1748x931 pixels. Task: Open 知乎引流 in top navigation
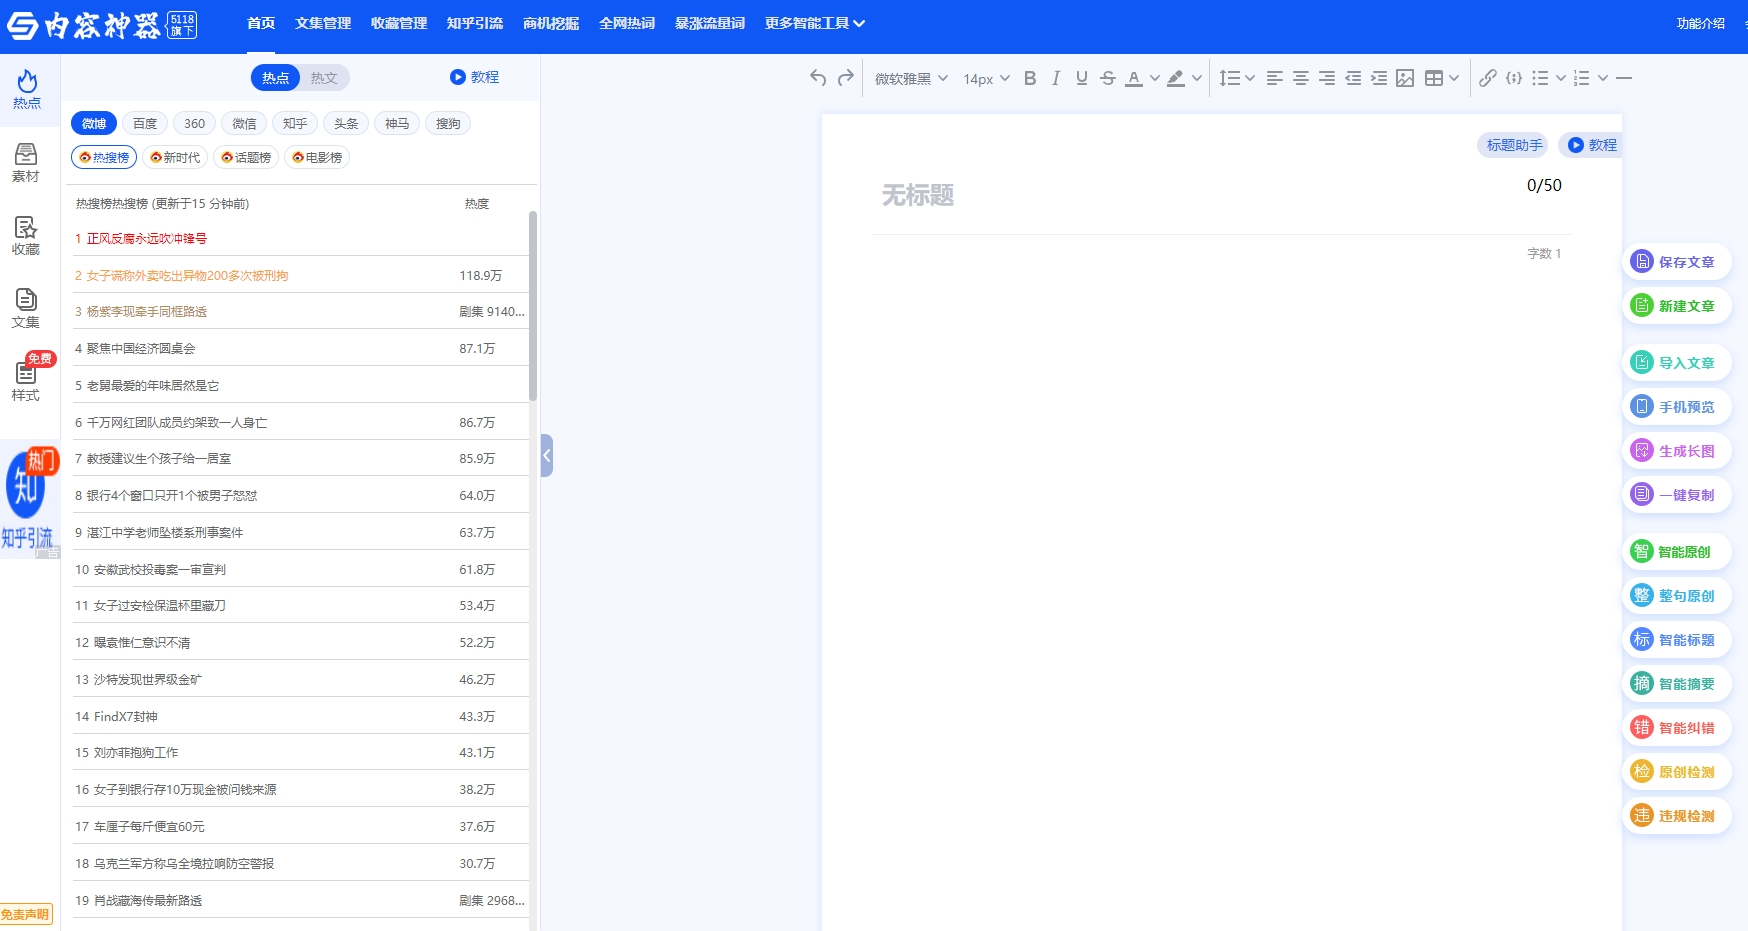pyautogui.click(x=475, y=23)
